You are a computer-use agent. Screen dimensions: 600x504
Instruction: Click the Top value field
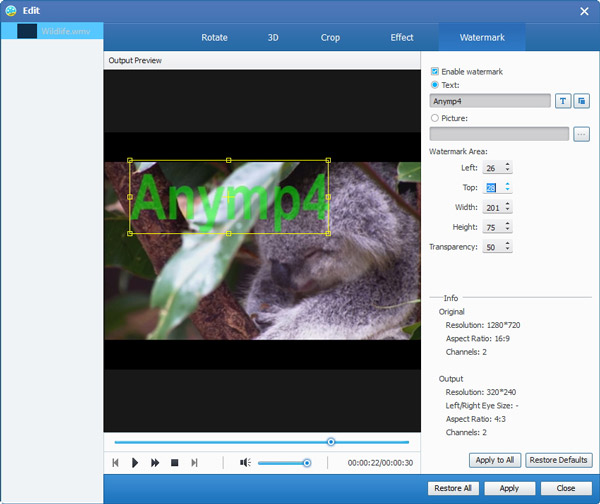[492, 188]
